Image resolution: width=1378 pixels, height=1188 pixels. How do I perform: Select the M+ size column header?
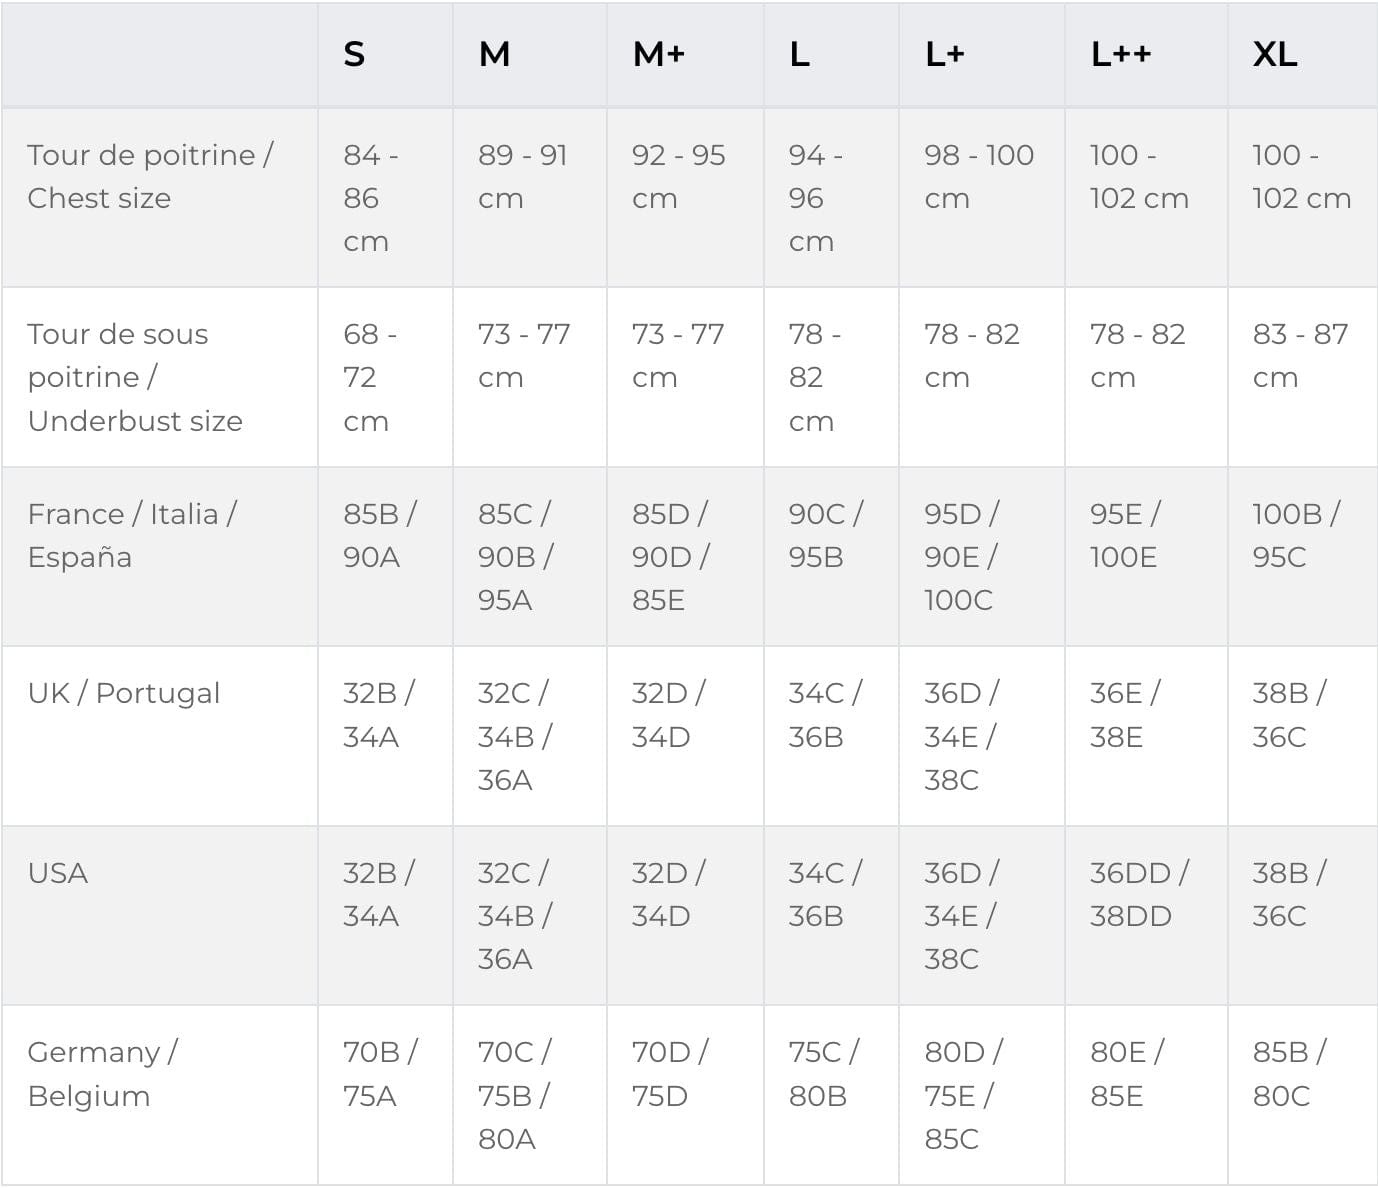pos(658,54)
